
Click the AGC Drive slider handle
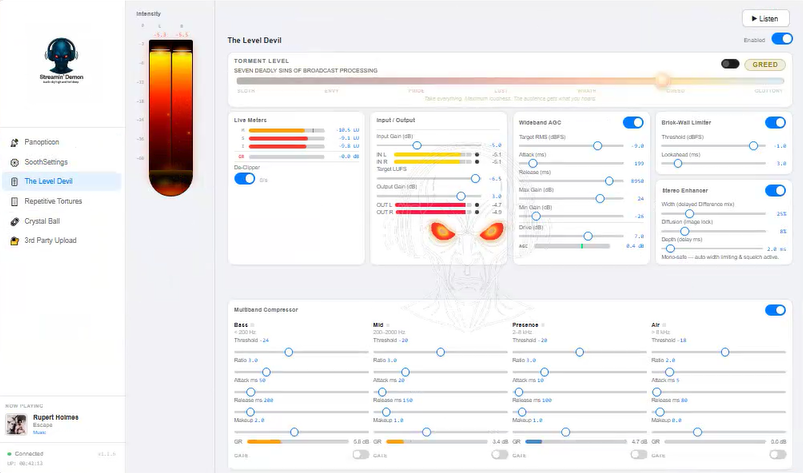point(588,236)
